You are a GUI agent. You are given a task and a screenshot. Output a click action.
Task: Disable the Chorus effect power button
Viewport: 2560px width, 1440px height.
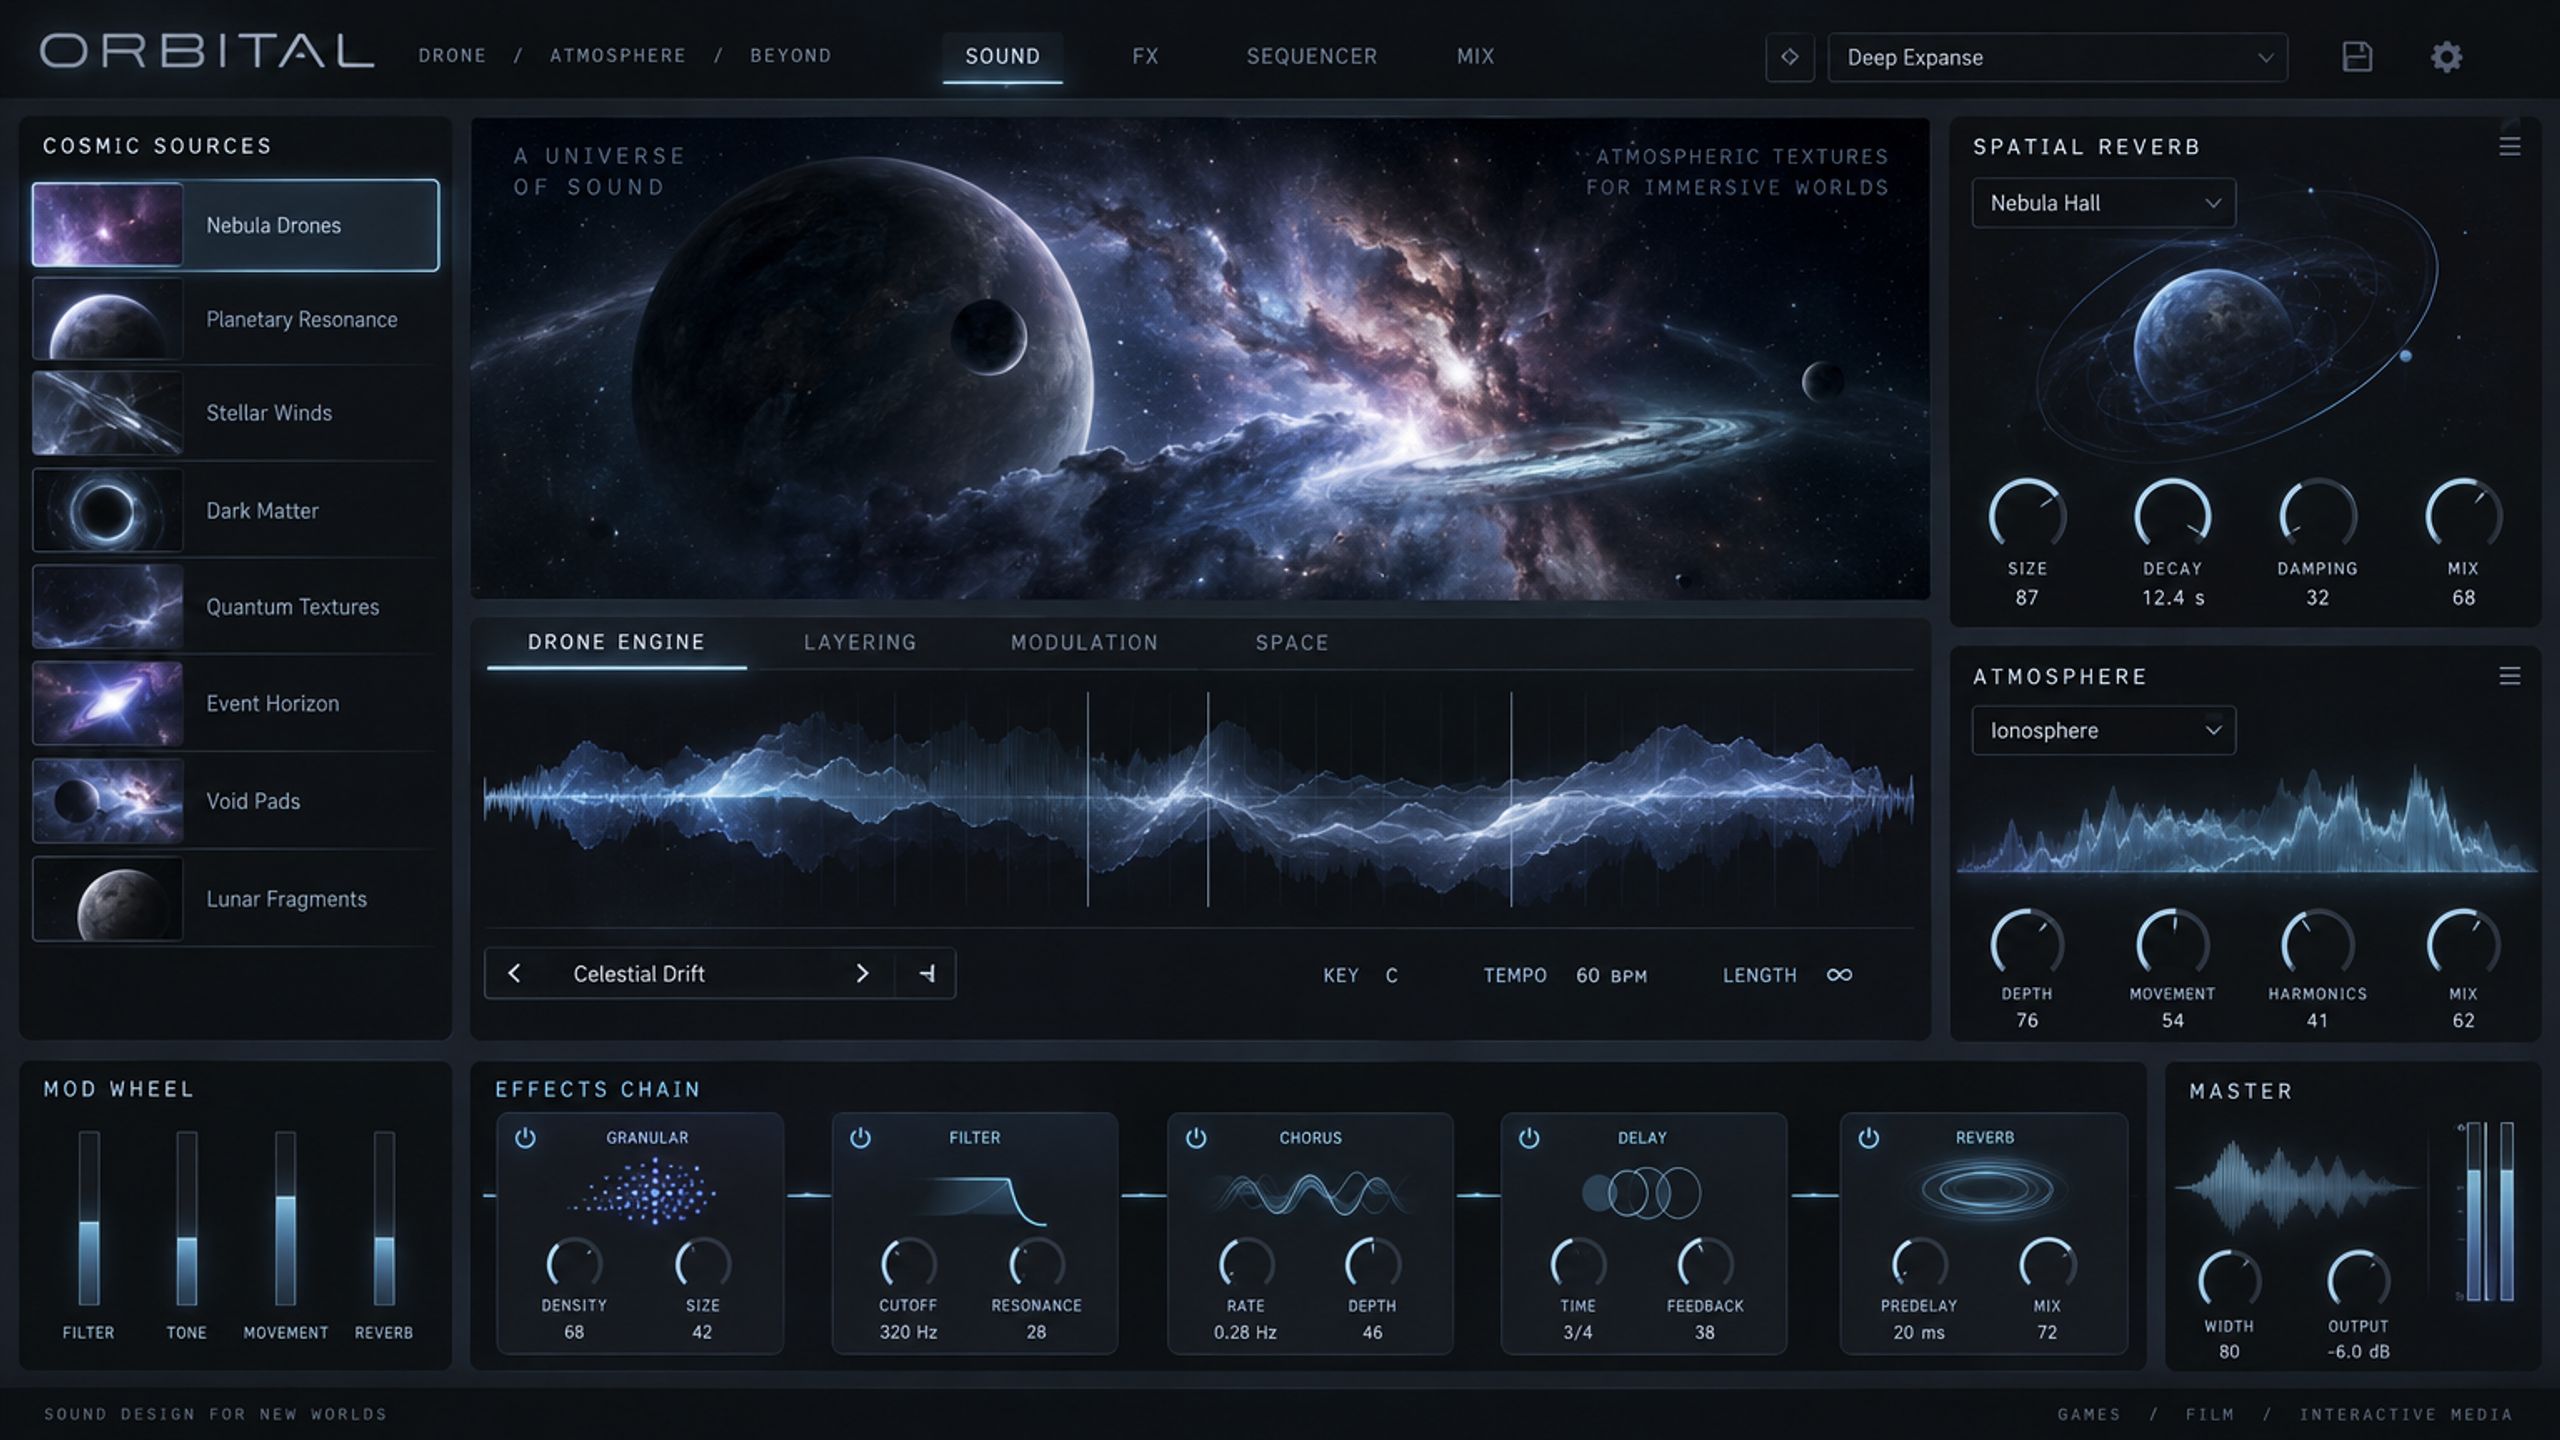(x=1196, y=1138)
